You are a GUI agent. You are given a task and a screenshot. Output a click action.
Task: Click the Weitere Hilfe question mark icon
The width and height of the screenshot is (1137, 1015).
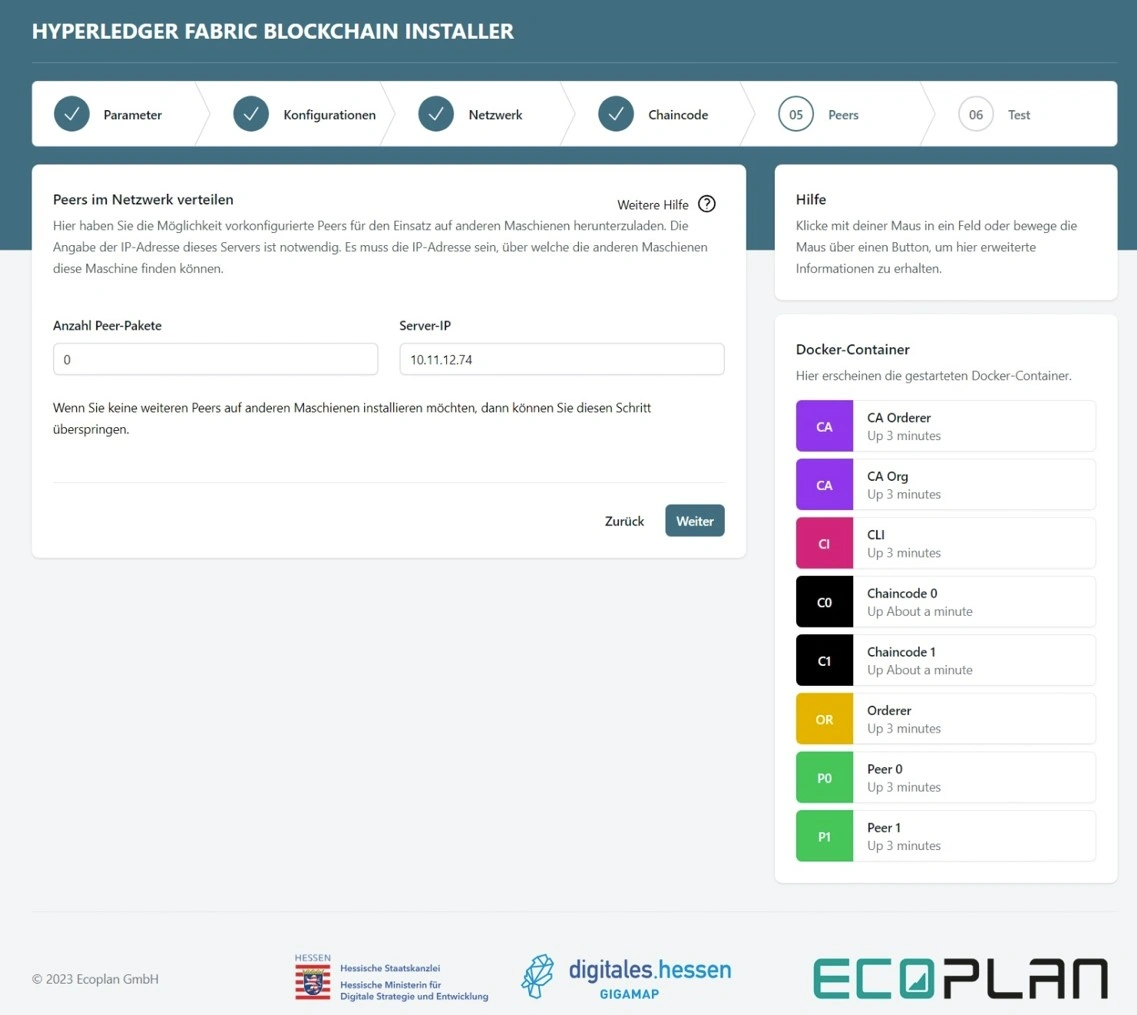pos(706,204)
